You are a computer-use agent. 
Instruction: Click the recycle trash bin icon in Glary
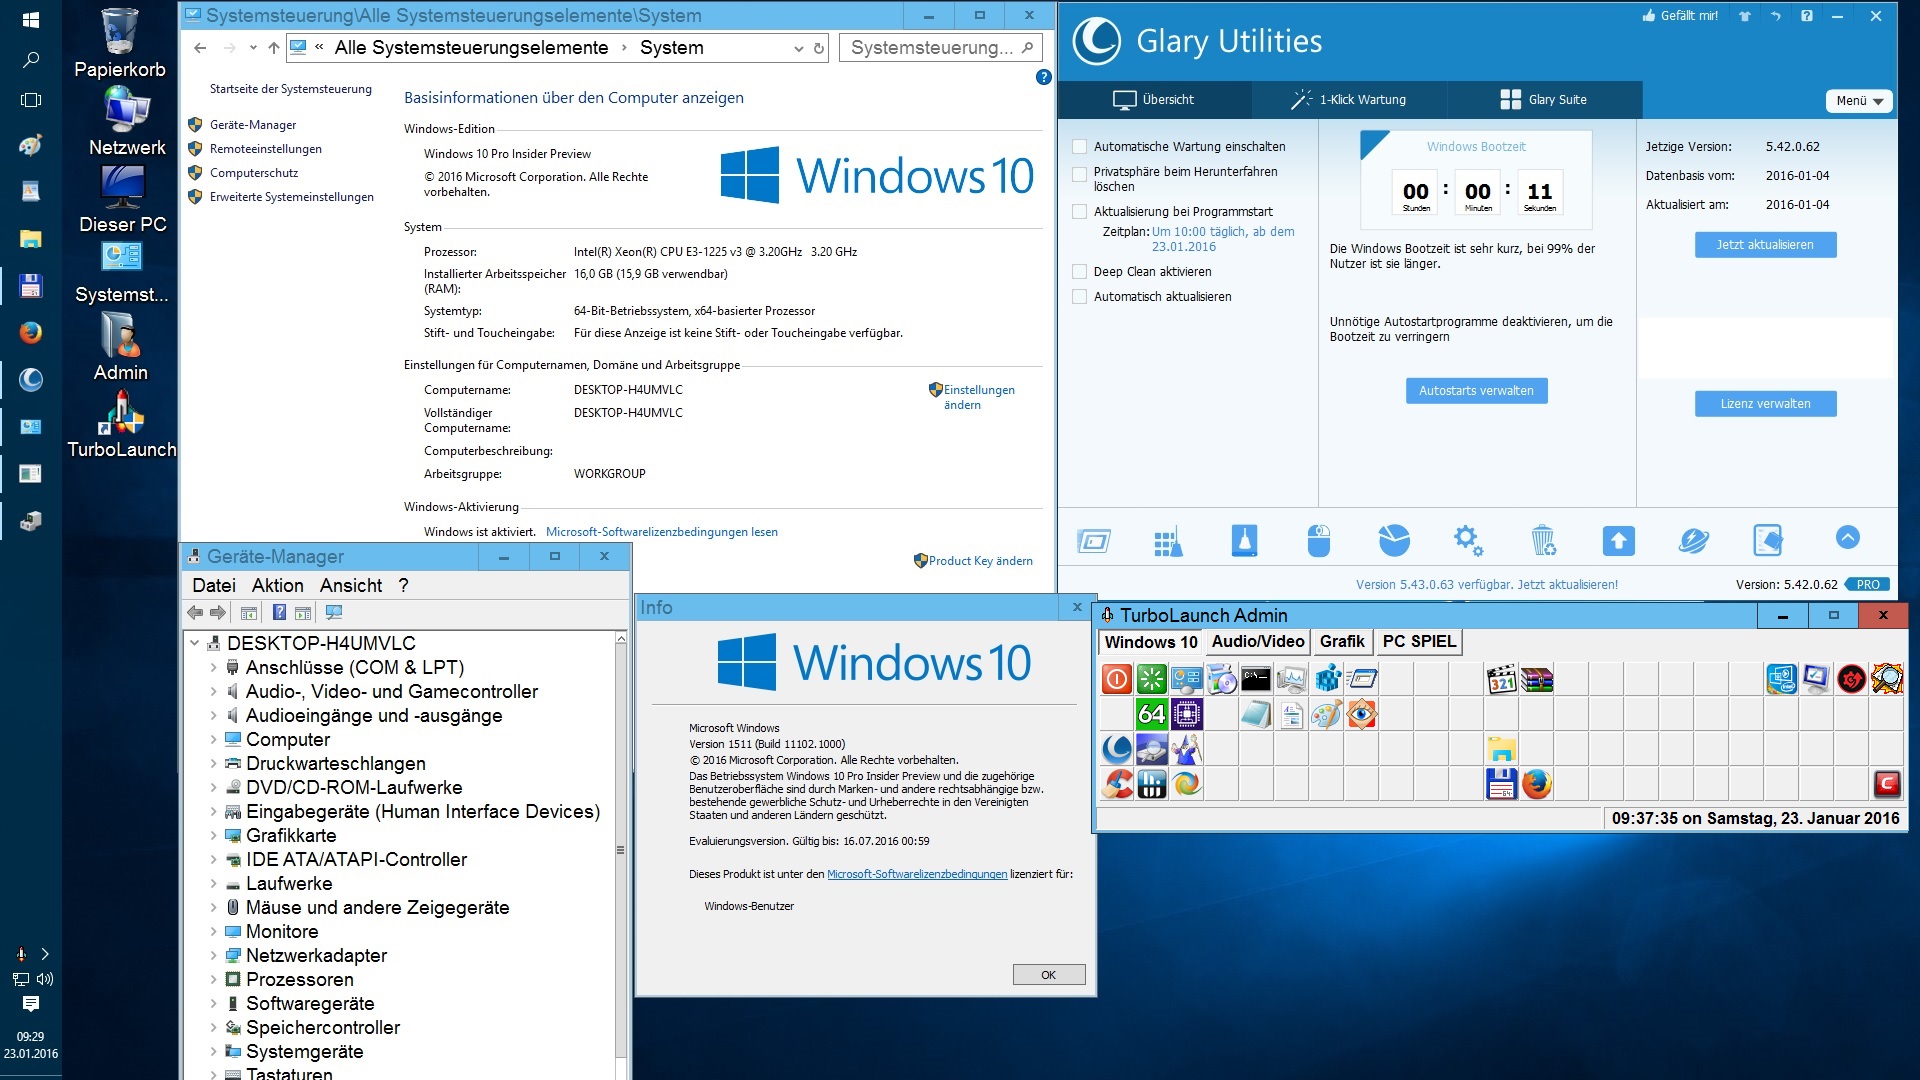click(1543, 541)
